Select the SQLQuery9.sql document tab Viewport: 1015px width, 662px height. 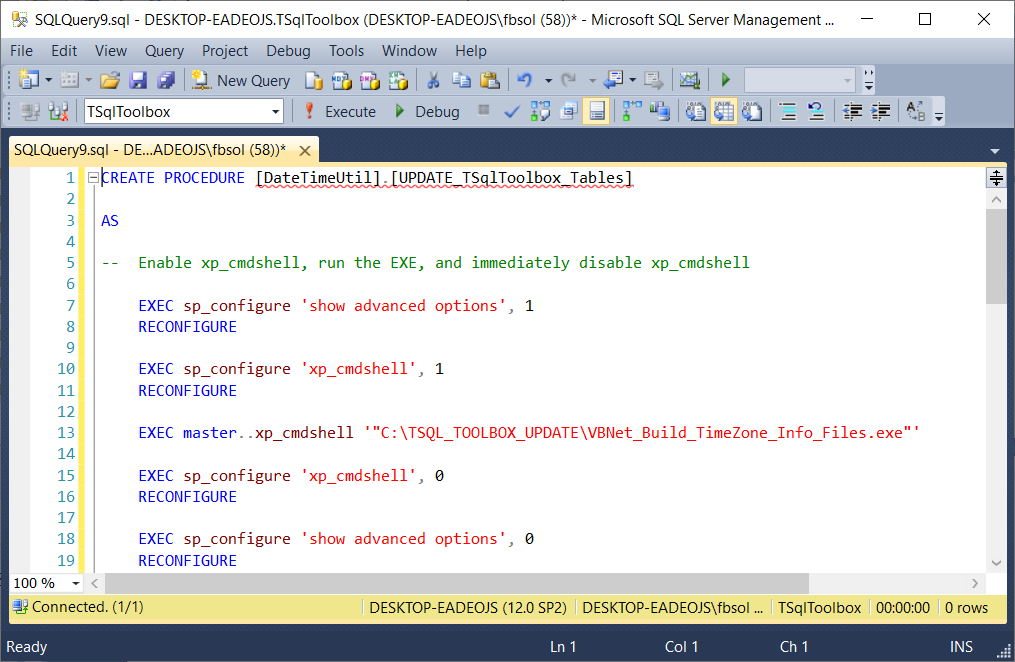coord(150,150)
